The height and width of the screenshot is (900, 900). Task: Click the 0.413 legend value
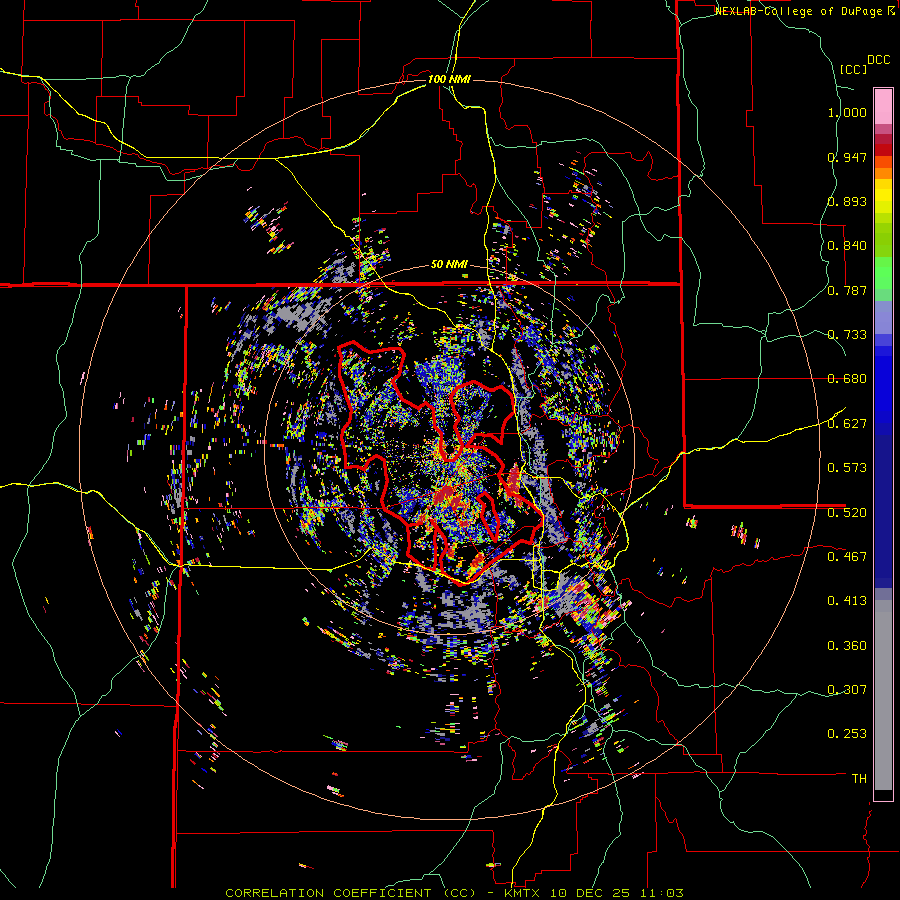(x=847, y=601)
